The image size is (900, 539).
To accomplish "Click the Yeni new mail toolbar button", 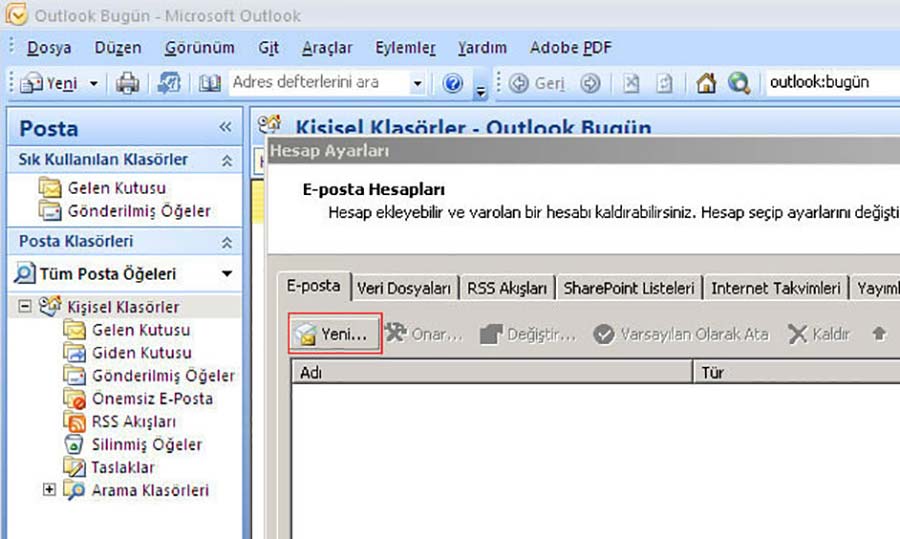I will click(x=49, y=84).
